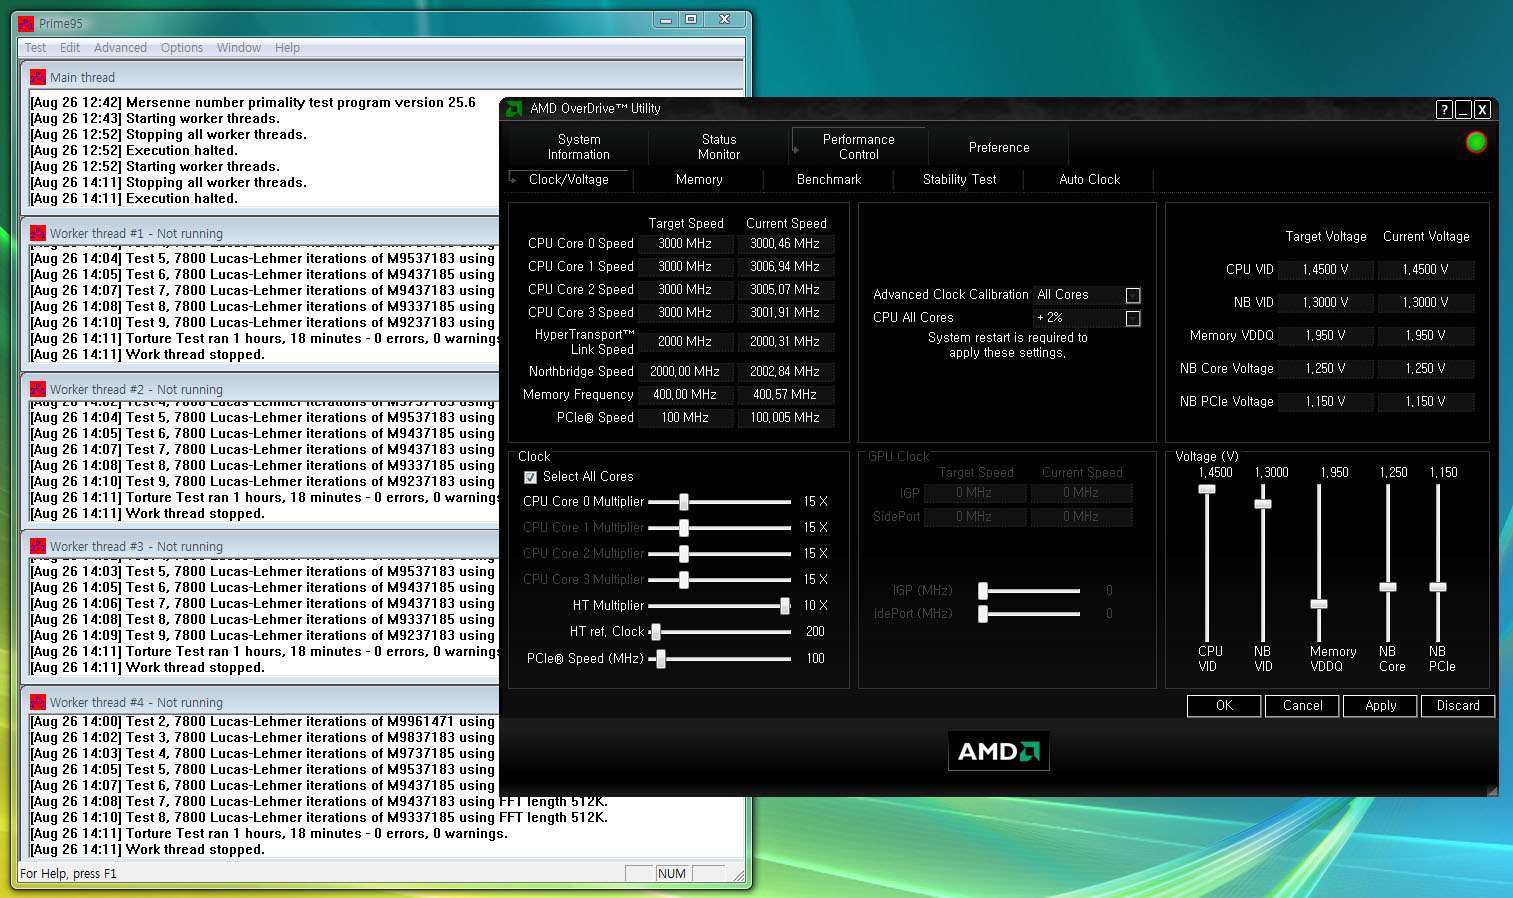Click the CPU VID target voltage field
The height and width of the screenshot is (898, 1513).
(1326, 270)
